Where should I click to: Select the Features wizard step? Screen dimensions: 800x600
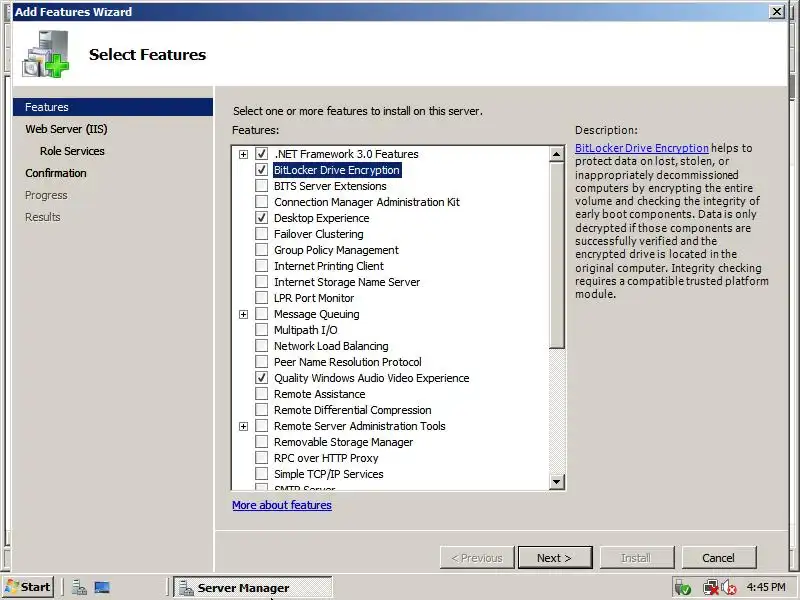click(113, 107)
